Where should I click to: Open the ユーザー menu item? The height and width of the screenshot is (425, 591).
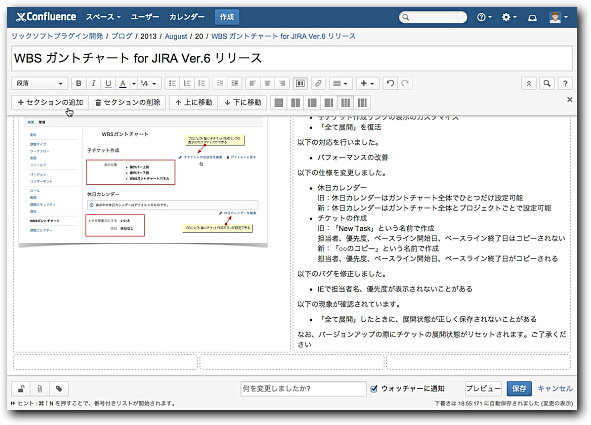pyautogui.click(x=145, y=17)
